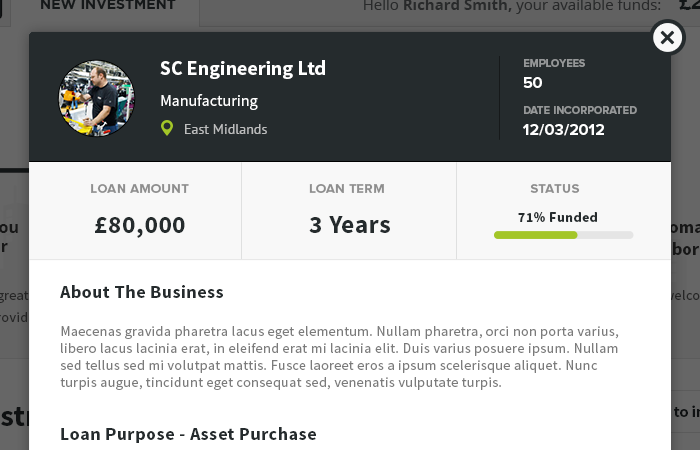The height and width of the screenshot is (450, 700).
Task: Click the round company profile photo
Action: pyautogui.click(x=96, y=98)
